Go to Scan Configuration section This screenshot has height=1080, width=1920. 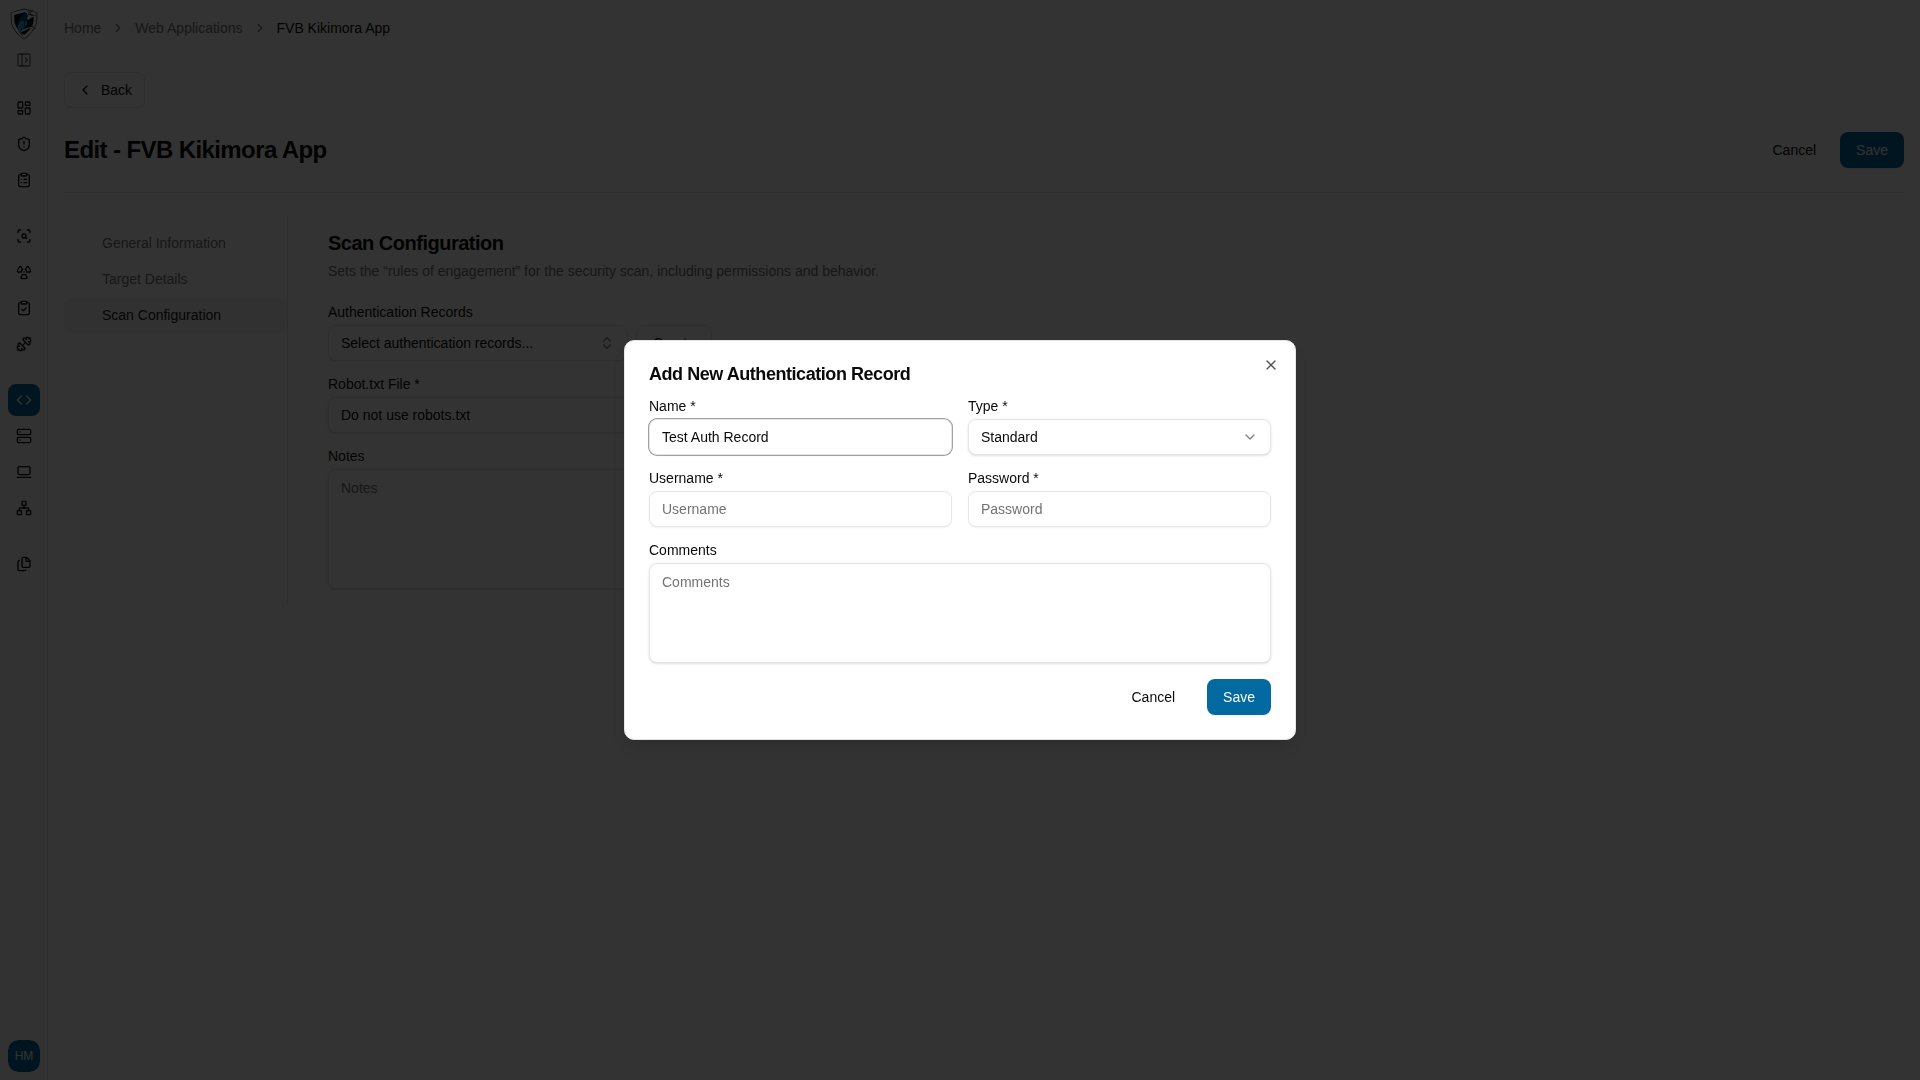161,315
